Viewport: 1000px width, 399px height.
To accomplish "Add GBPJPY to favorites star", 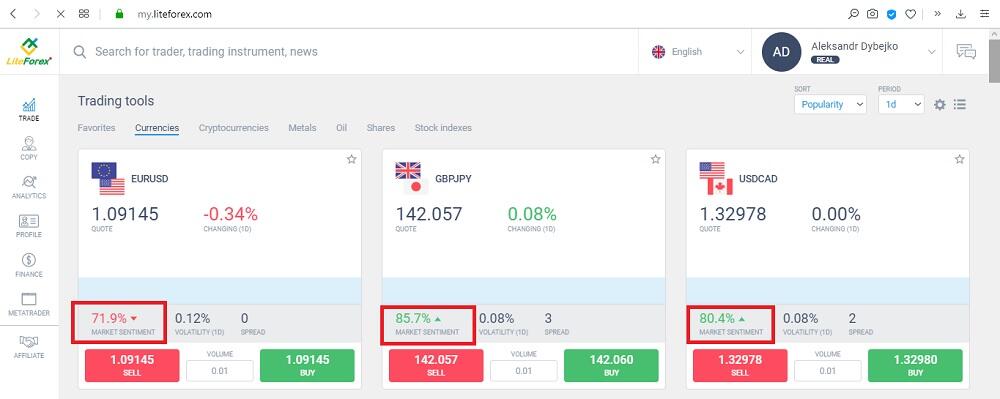I will click(656, 159).
